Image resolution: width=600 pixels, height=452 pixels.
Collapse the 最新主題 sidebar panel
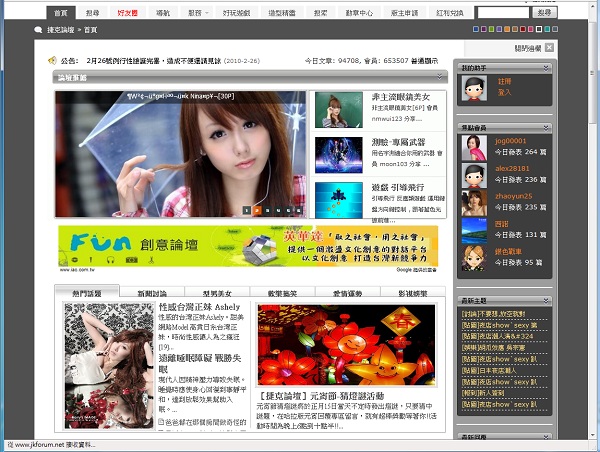(546, 301)
